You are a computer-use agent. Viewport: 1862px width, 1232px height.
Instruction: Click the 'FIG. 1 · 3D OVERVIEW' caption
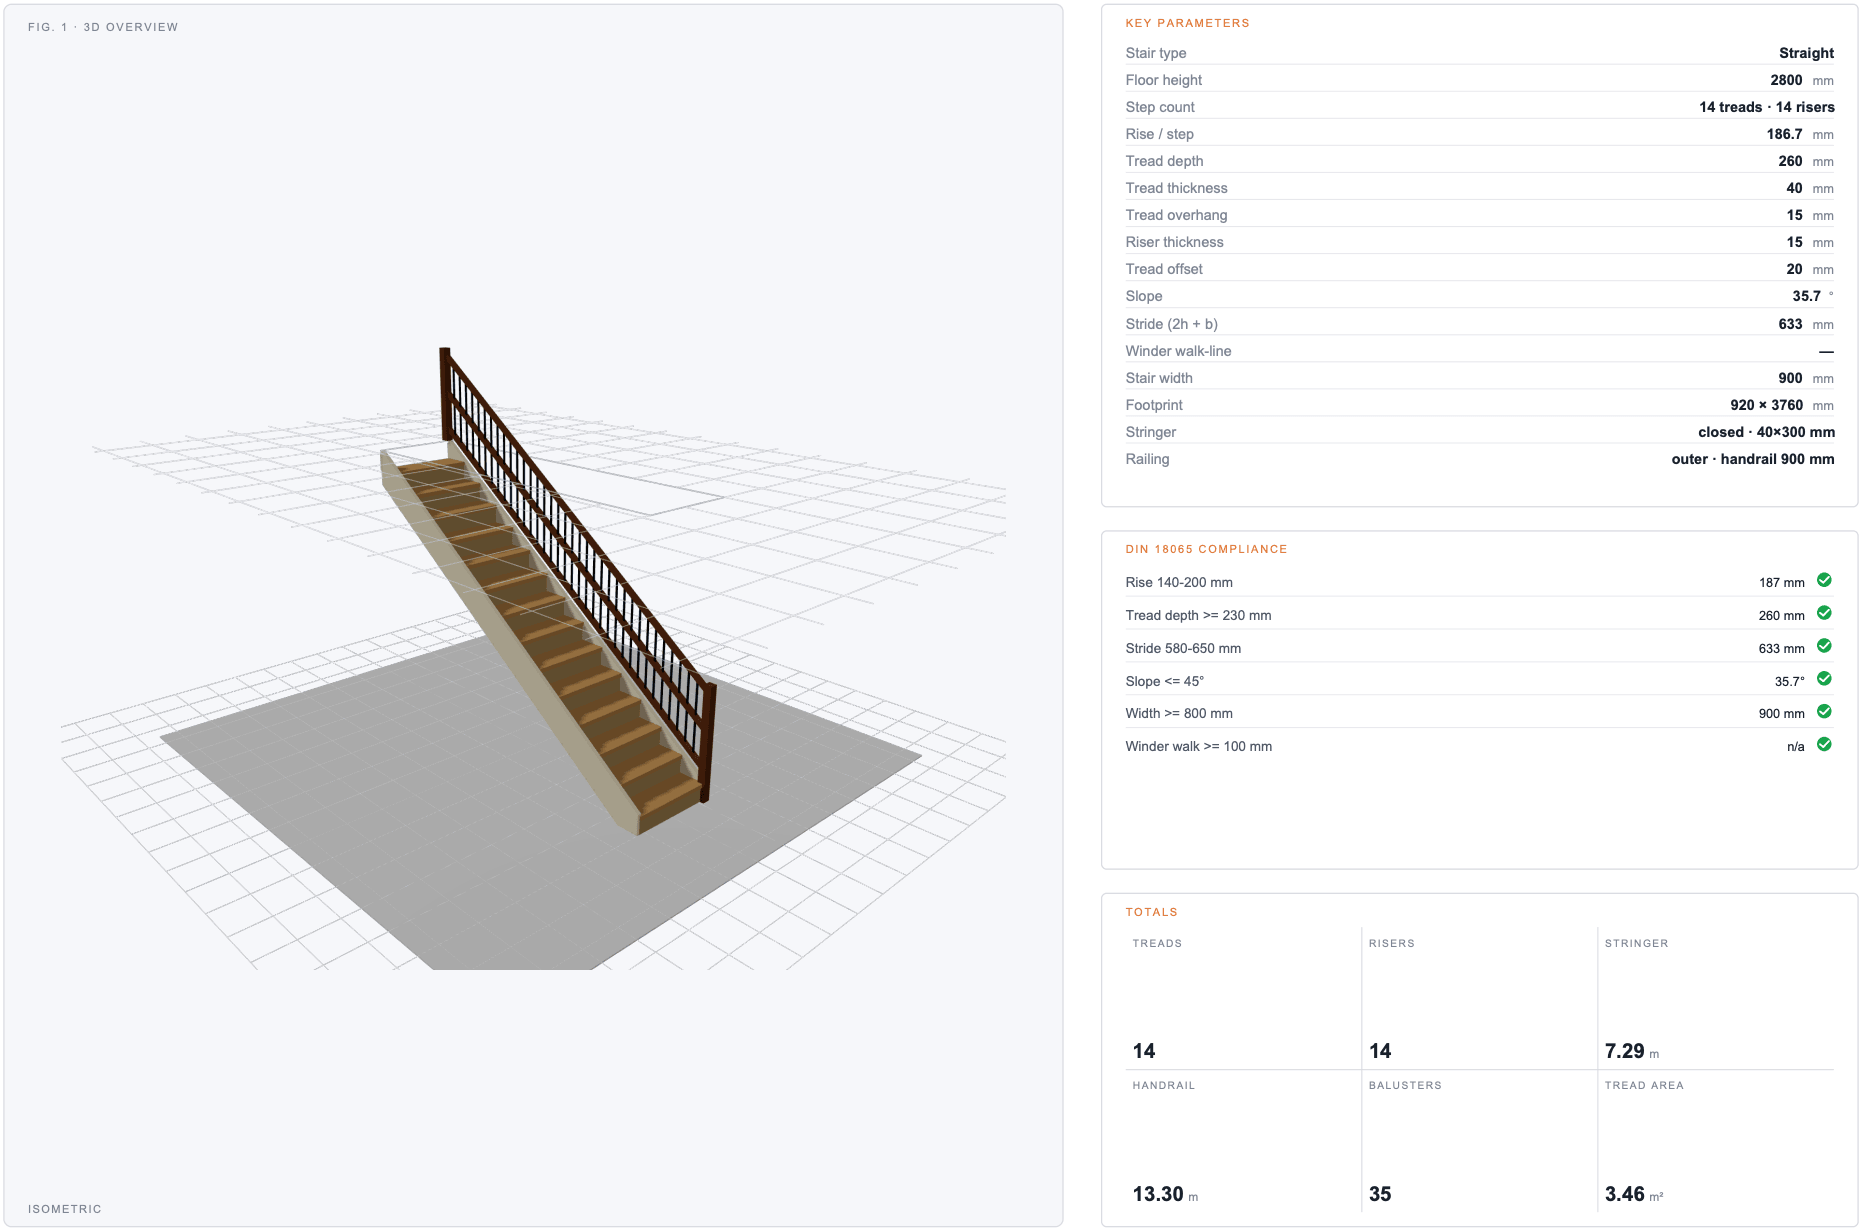[x=103, y=27]
